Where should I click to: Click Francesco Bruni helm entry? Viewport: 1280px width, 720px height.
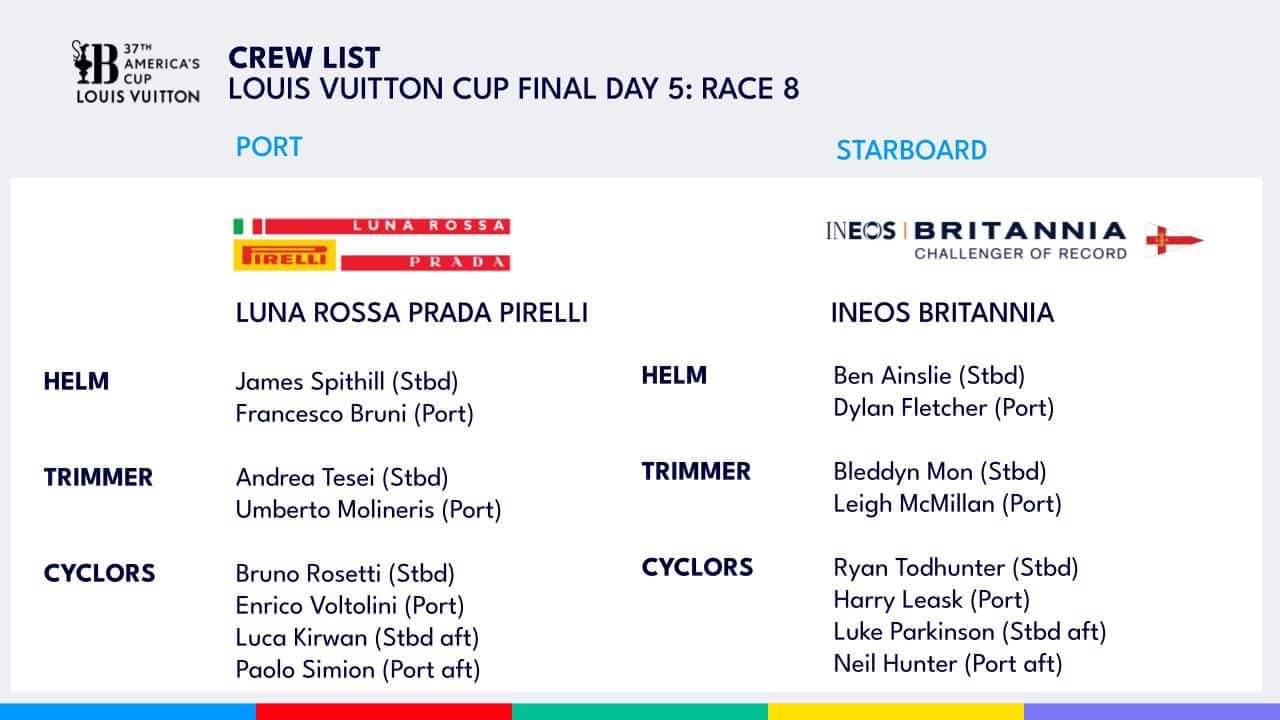354,413
